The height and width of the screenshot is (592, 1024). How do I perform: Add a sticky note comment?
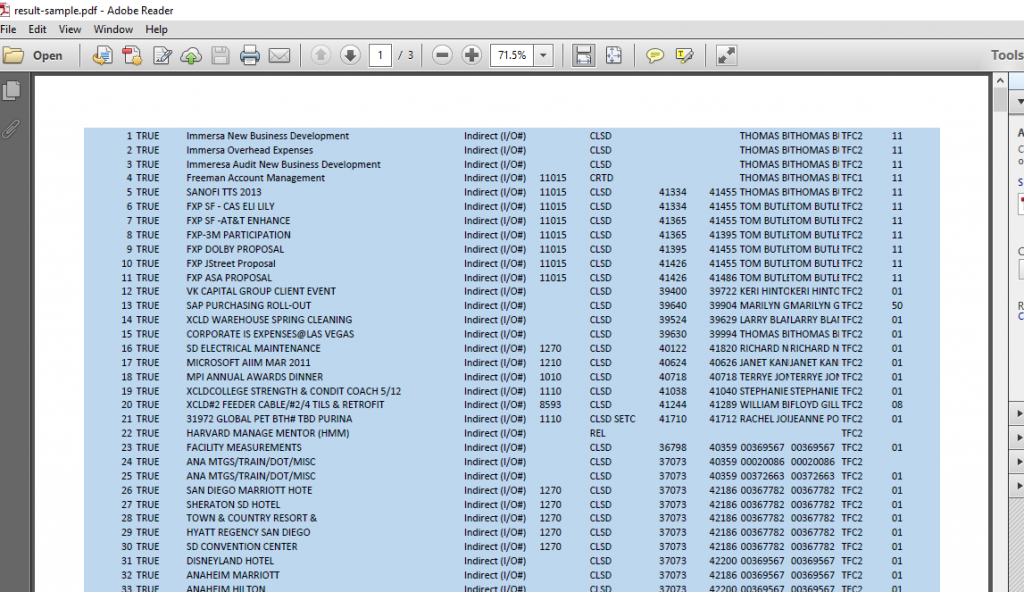(x=655, y=56)
